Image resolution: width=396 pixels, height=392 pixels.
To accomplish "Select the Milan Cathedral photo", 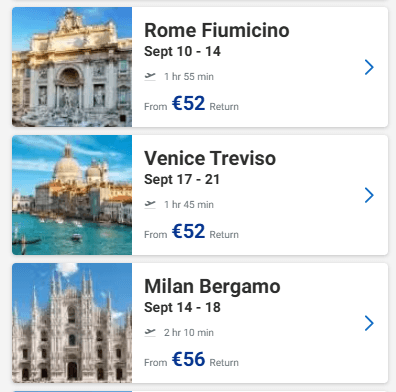I will 72,323.
